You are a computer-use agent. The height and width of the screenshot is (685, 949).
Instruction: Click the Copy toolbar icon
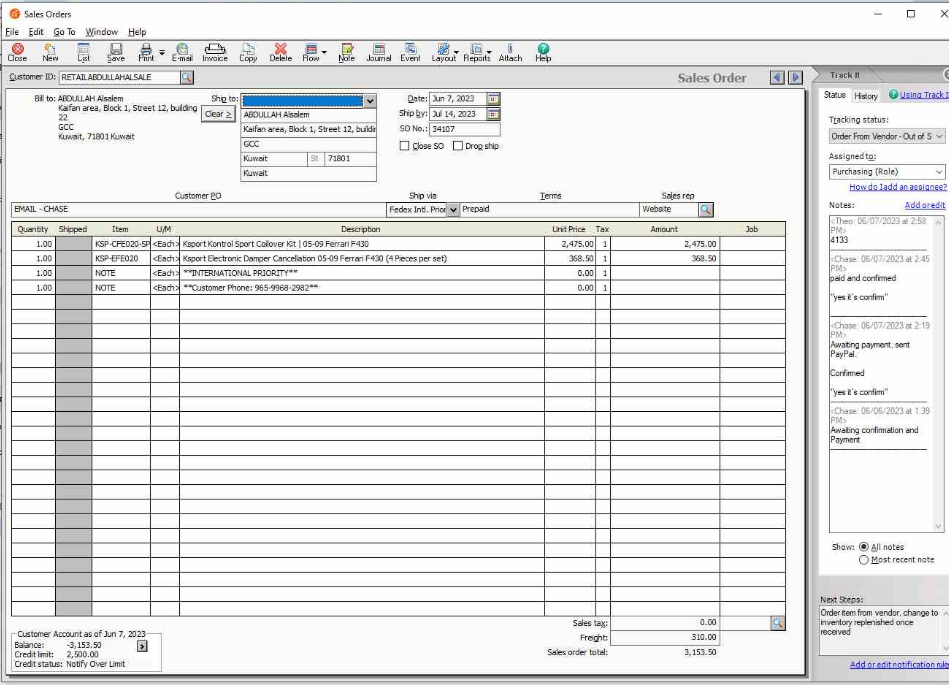248,53
